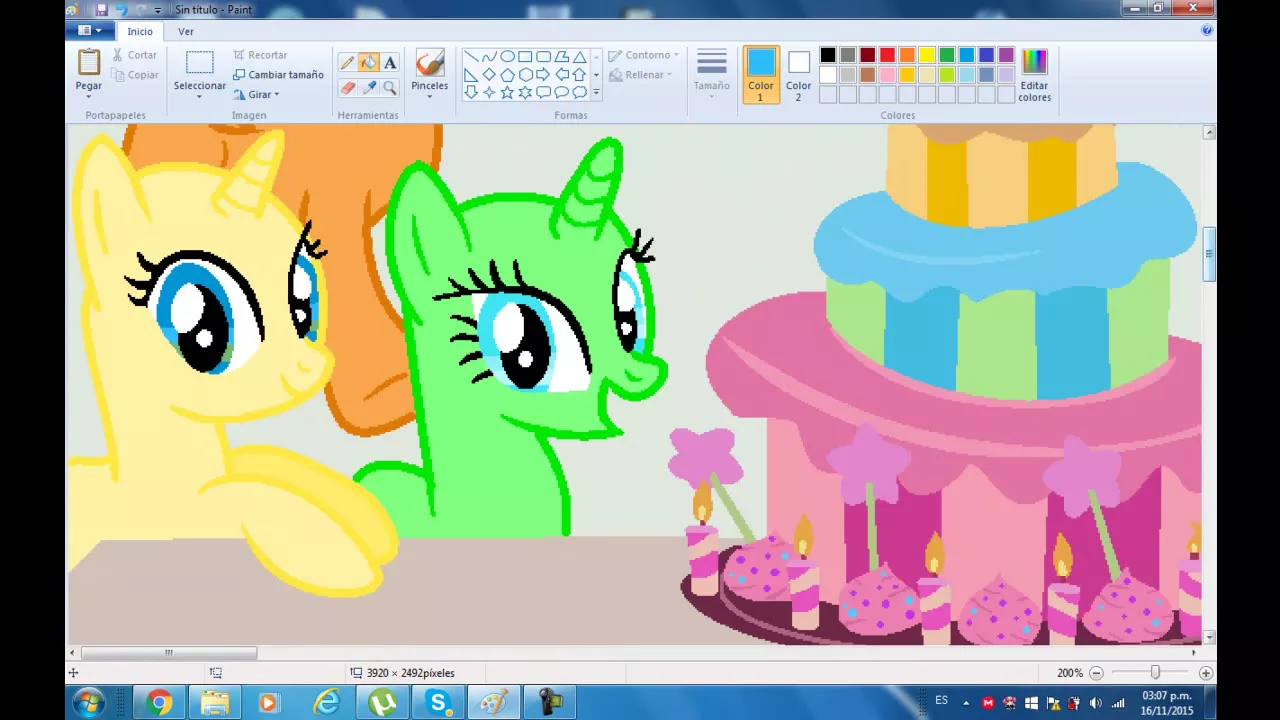Pick the pink color swatch
Screen dimensions: 1280x720
(887, 75)
